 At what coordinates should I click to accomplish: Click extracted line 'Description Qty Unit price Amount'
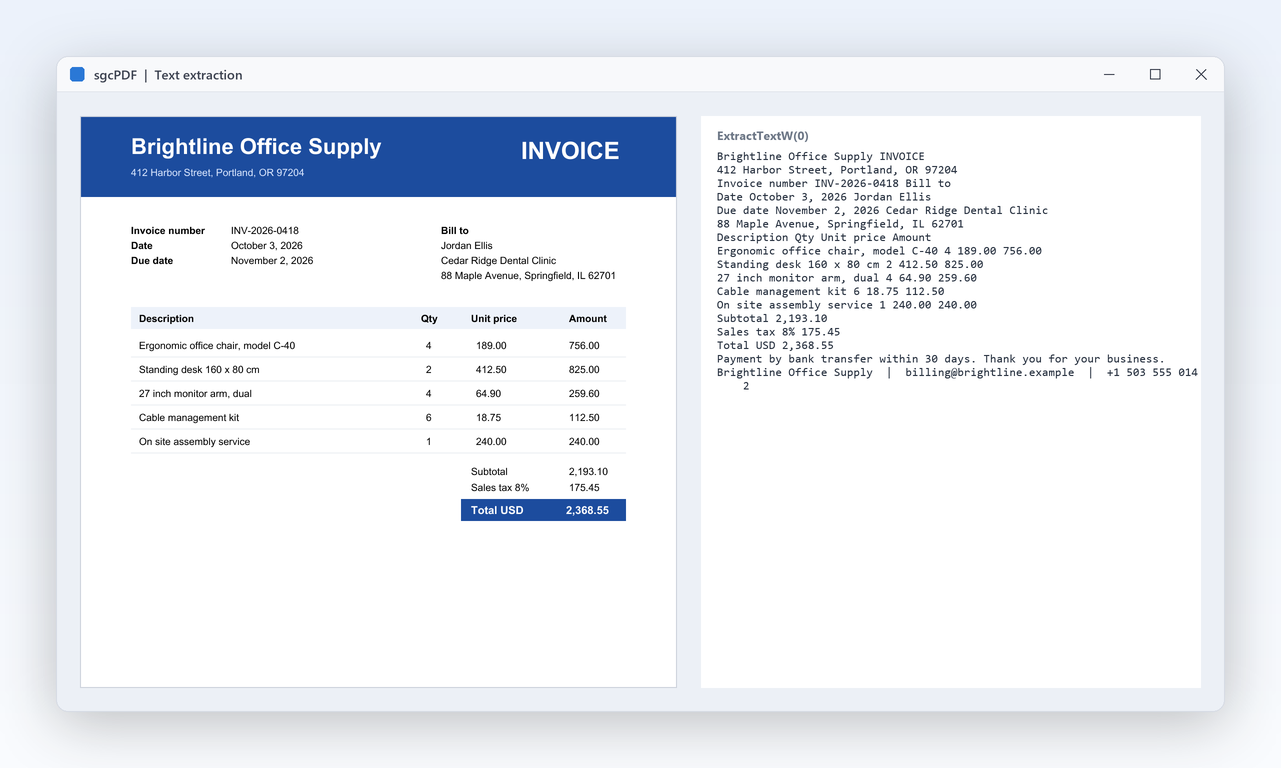pos(824,238)
